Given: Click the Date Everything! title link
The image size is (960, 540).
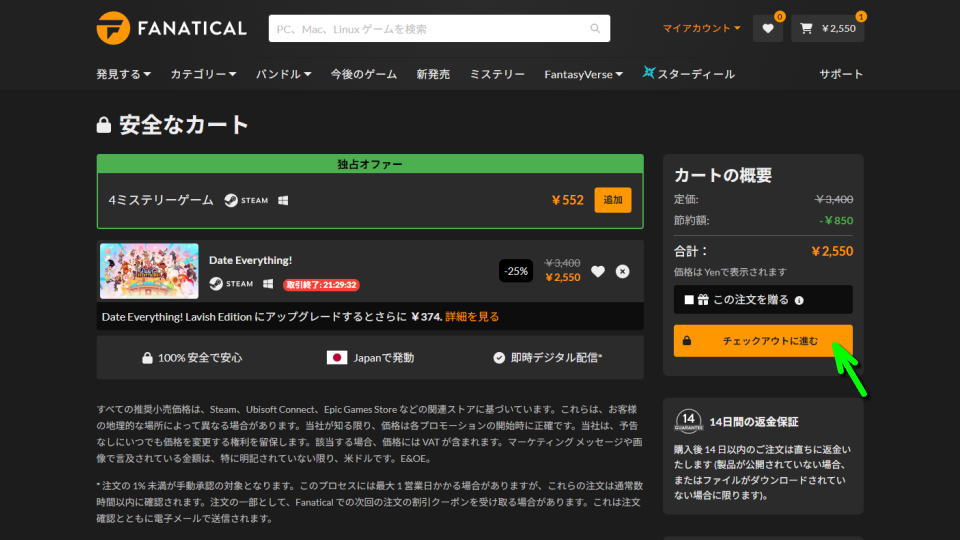Looking at the screenshot, I should [250, 260].
